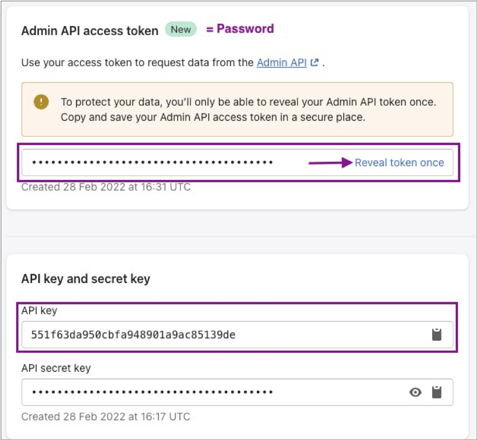Show the API secret key with eye icon
The width and height of the screenshot is (477, 440).
tap(415, 392)
